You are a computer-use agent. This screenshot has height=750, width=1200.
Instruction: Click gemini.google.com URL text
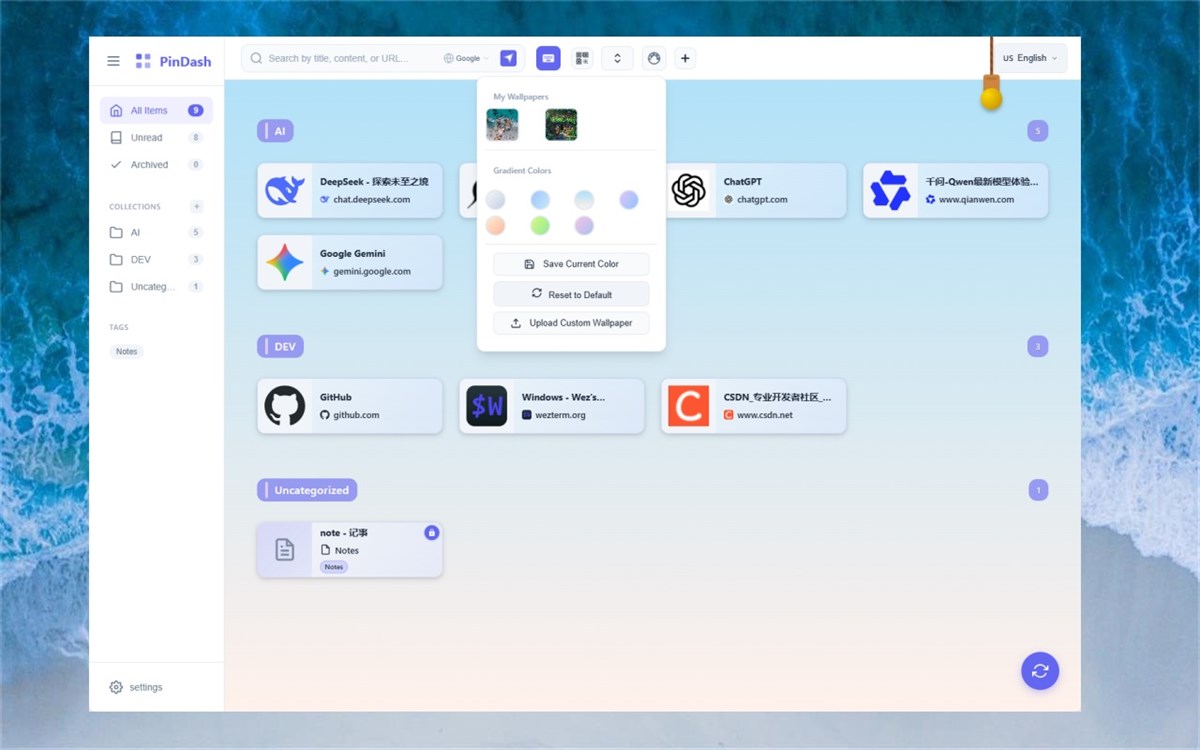[x=372, y=271]
